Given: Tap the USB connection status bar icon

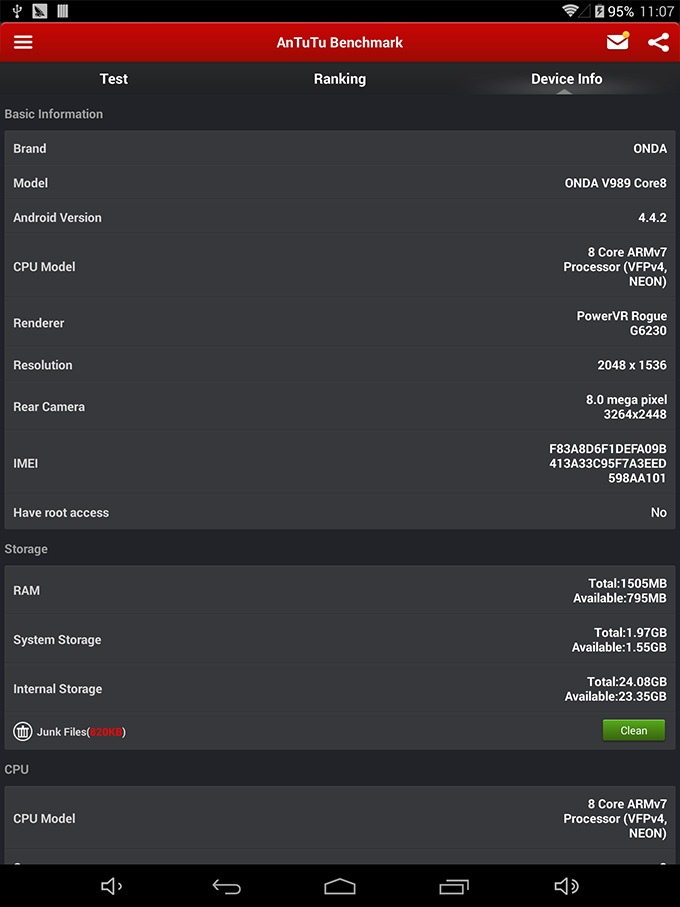Looking at the screenshot, I should [15, 10].
